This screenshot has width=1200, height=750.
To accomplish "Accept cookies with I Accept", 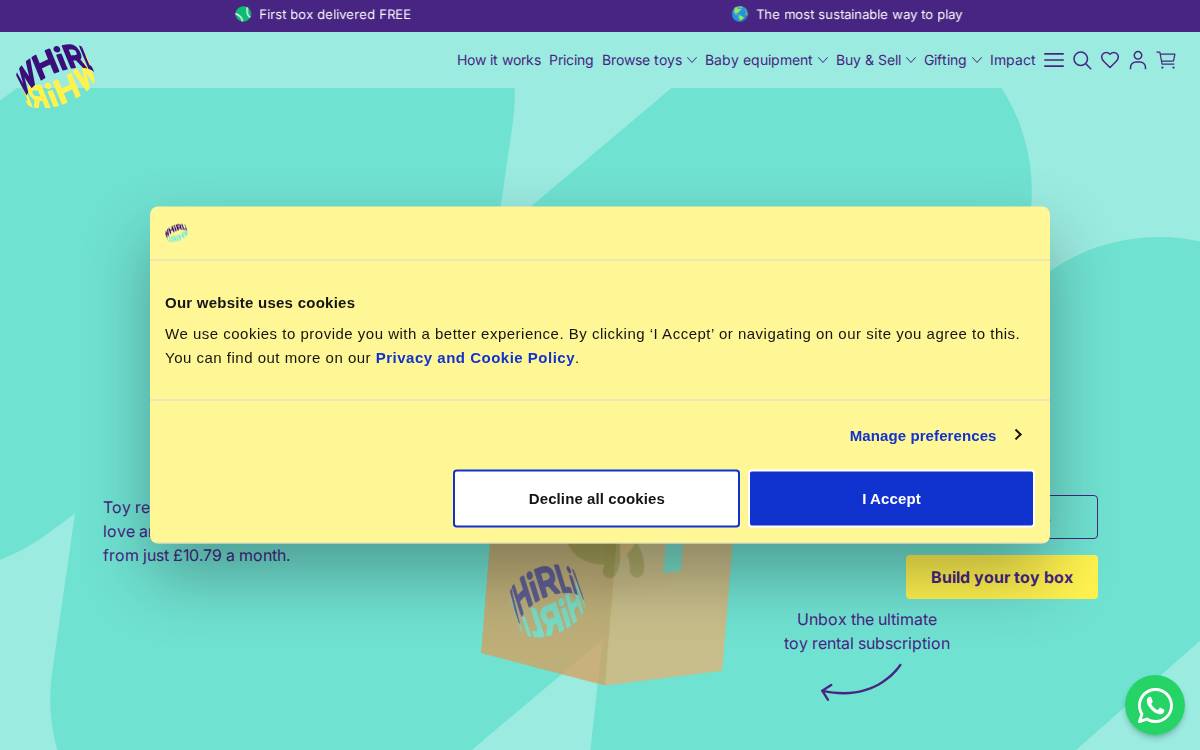I will (891, 498).
